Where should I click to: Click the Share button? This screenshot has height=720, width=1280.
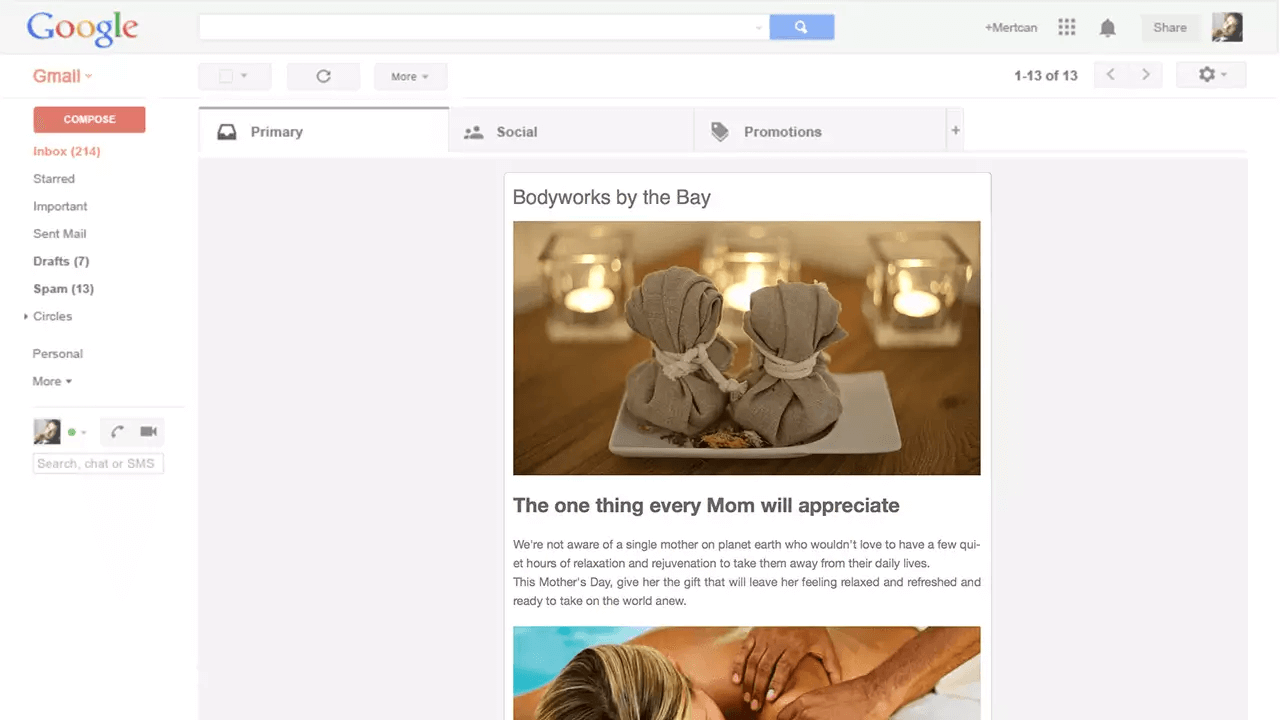tap(1169, 28)
